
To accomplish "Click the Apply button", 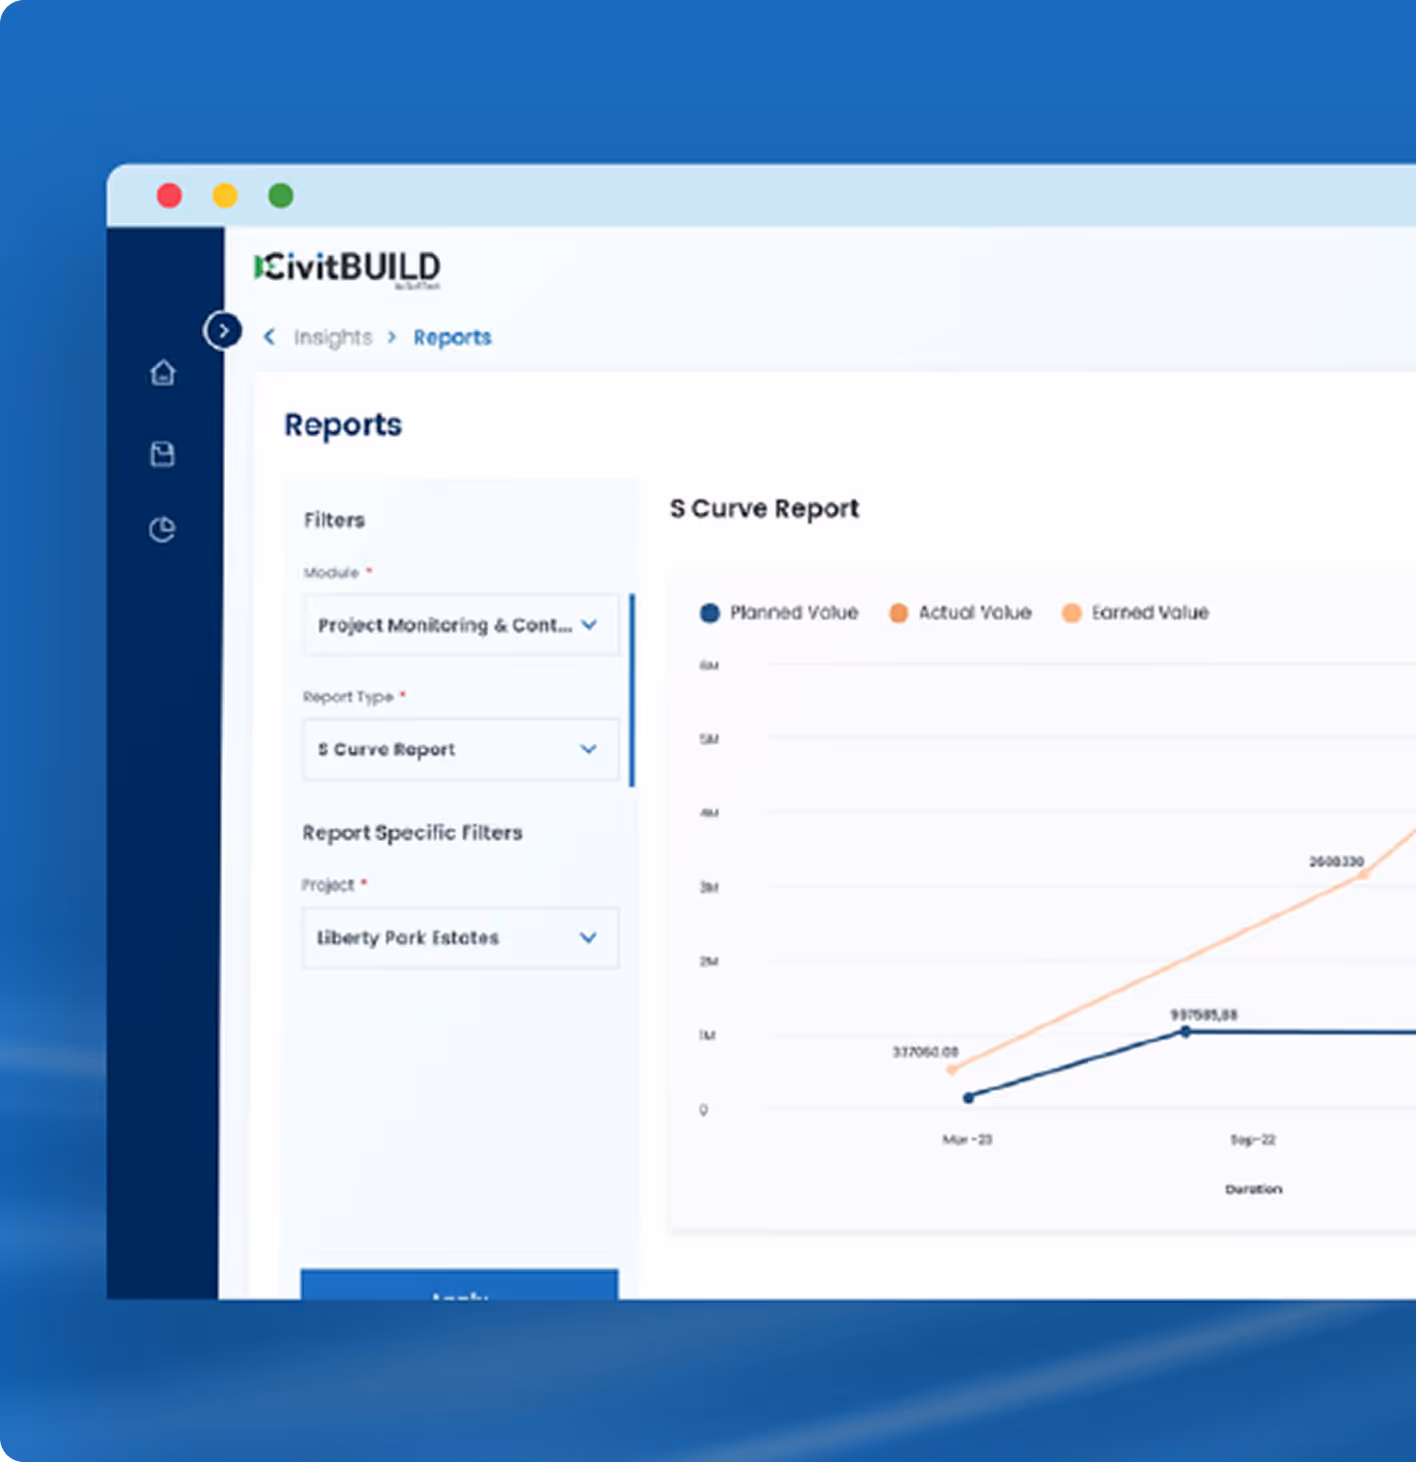I will click(460, 1285).
